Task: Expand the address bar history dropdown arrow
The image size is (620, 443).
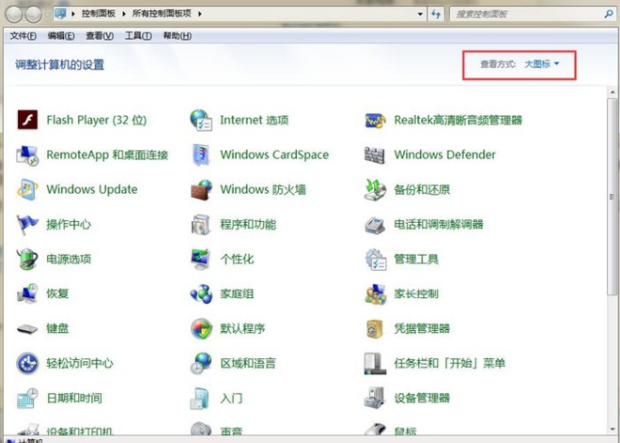Action: (420, 14)
